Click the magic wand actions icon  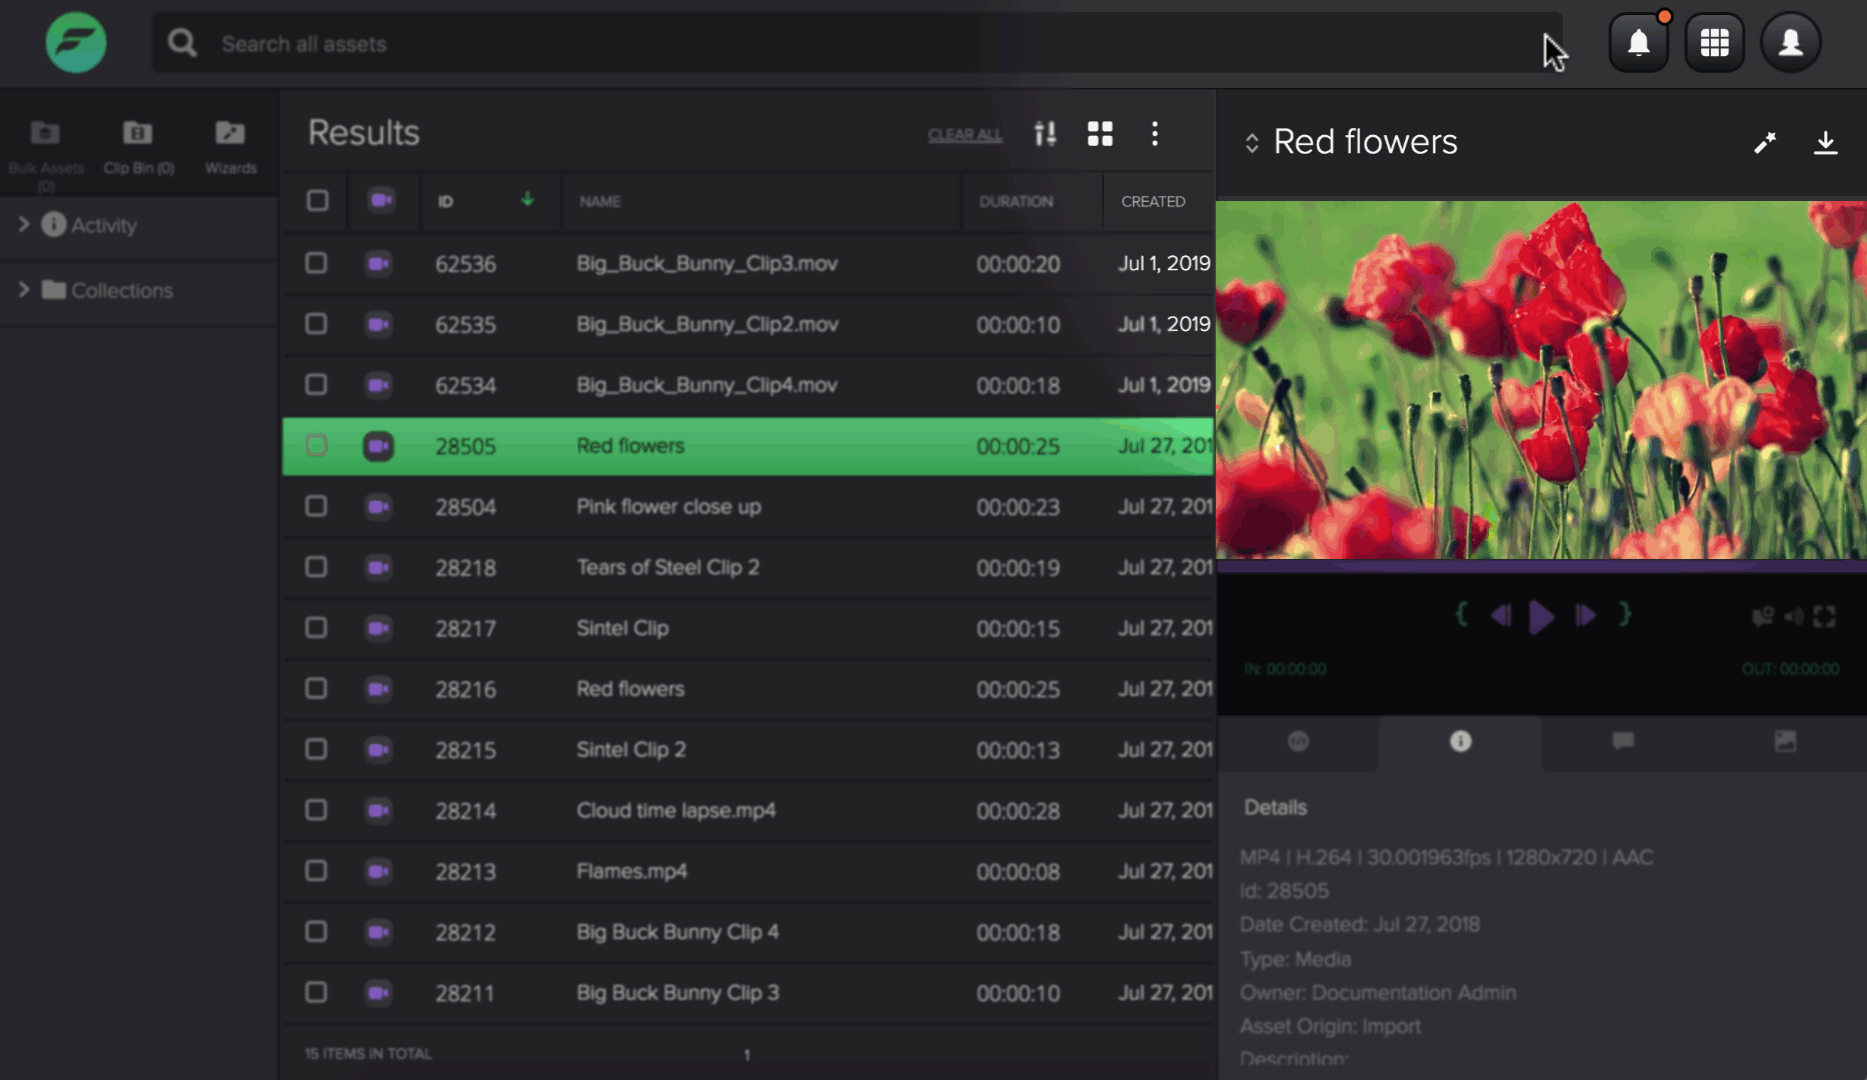coord(1765,143)
